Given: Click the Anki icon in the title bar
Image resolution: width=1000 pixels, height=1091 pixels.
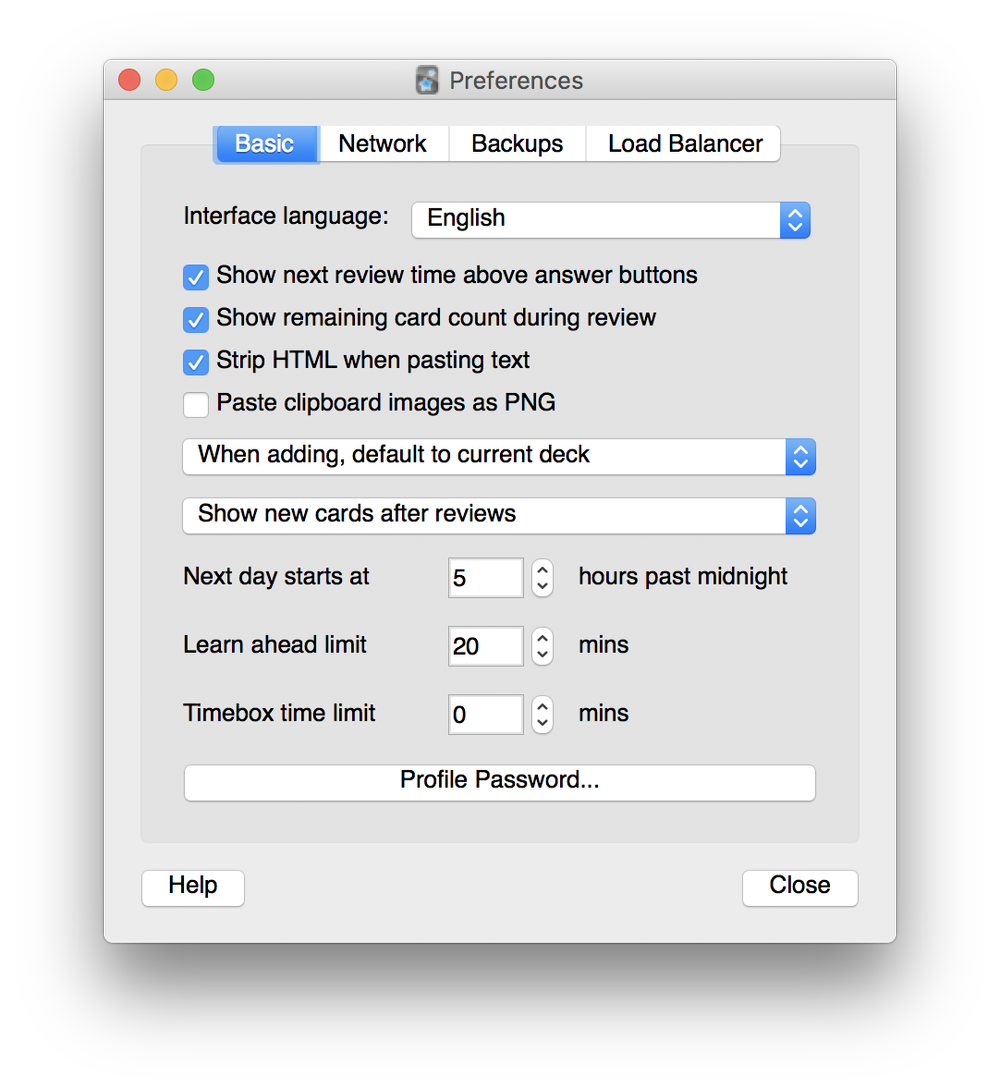Looking at the screenshot, I should [x=427, y=80].
